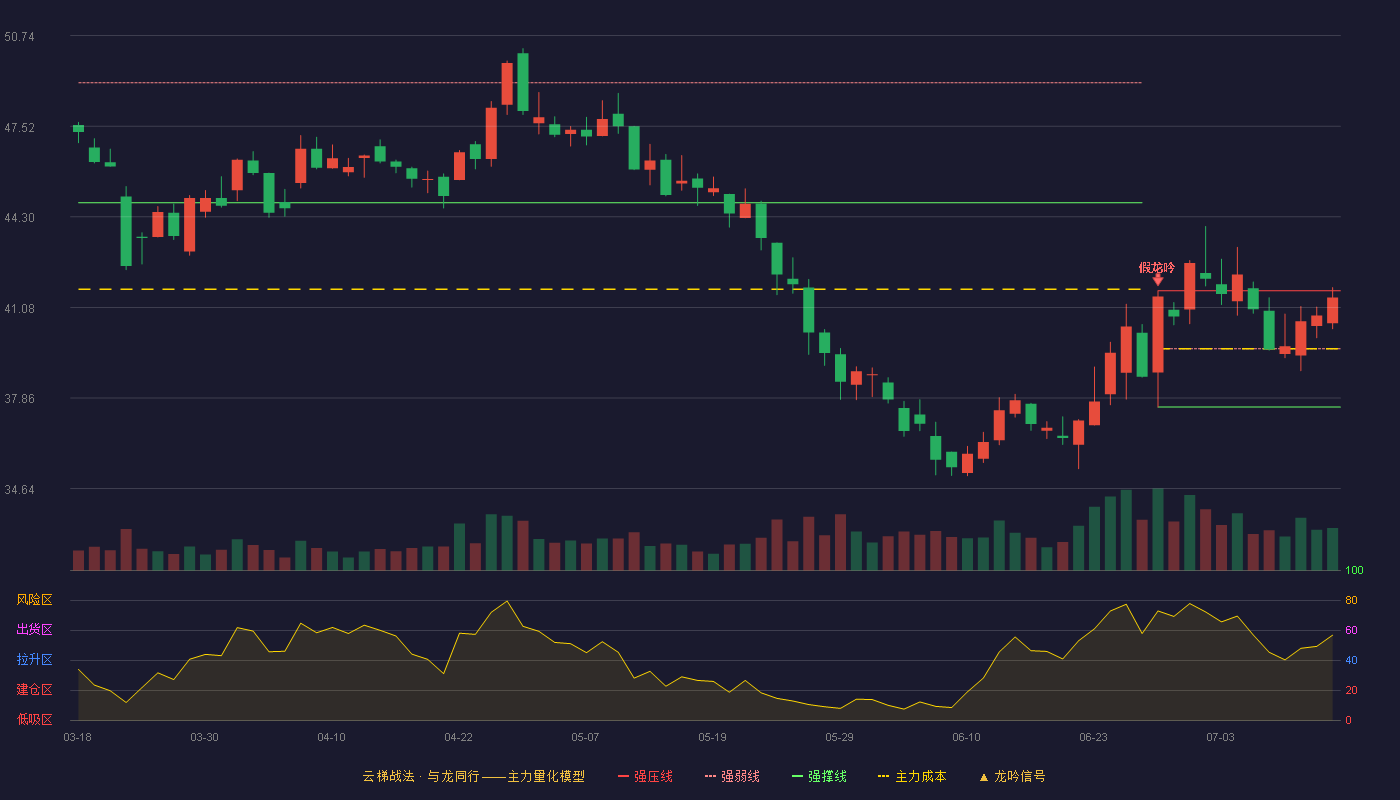This screenshot has width=1400, height=800.
Task: Toggle the 强压线 legend entry
Action: [x=645, y=776]
